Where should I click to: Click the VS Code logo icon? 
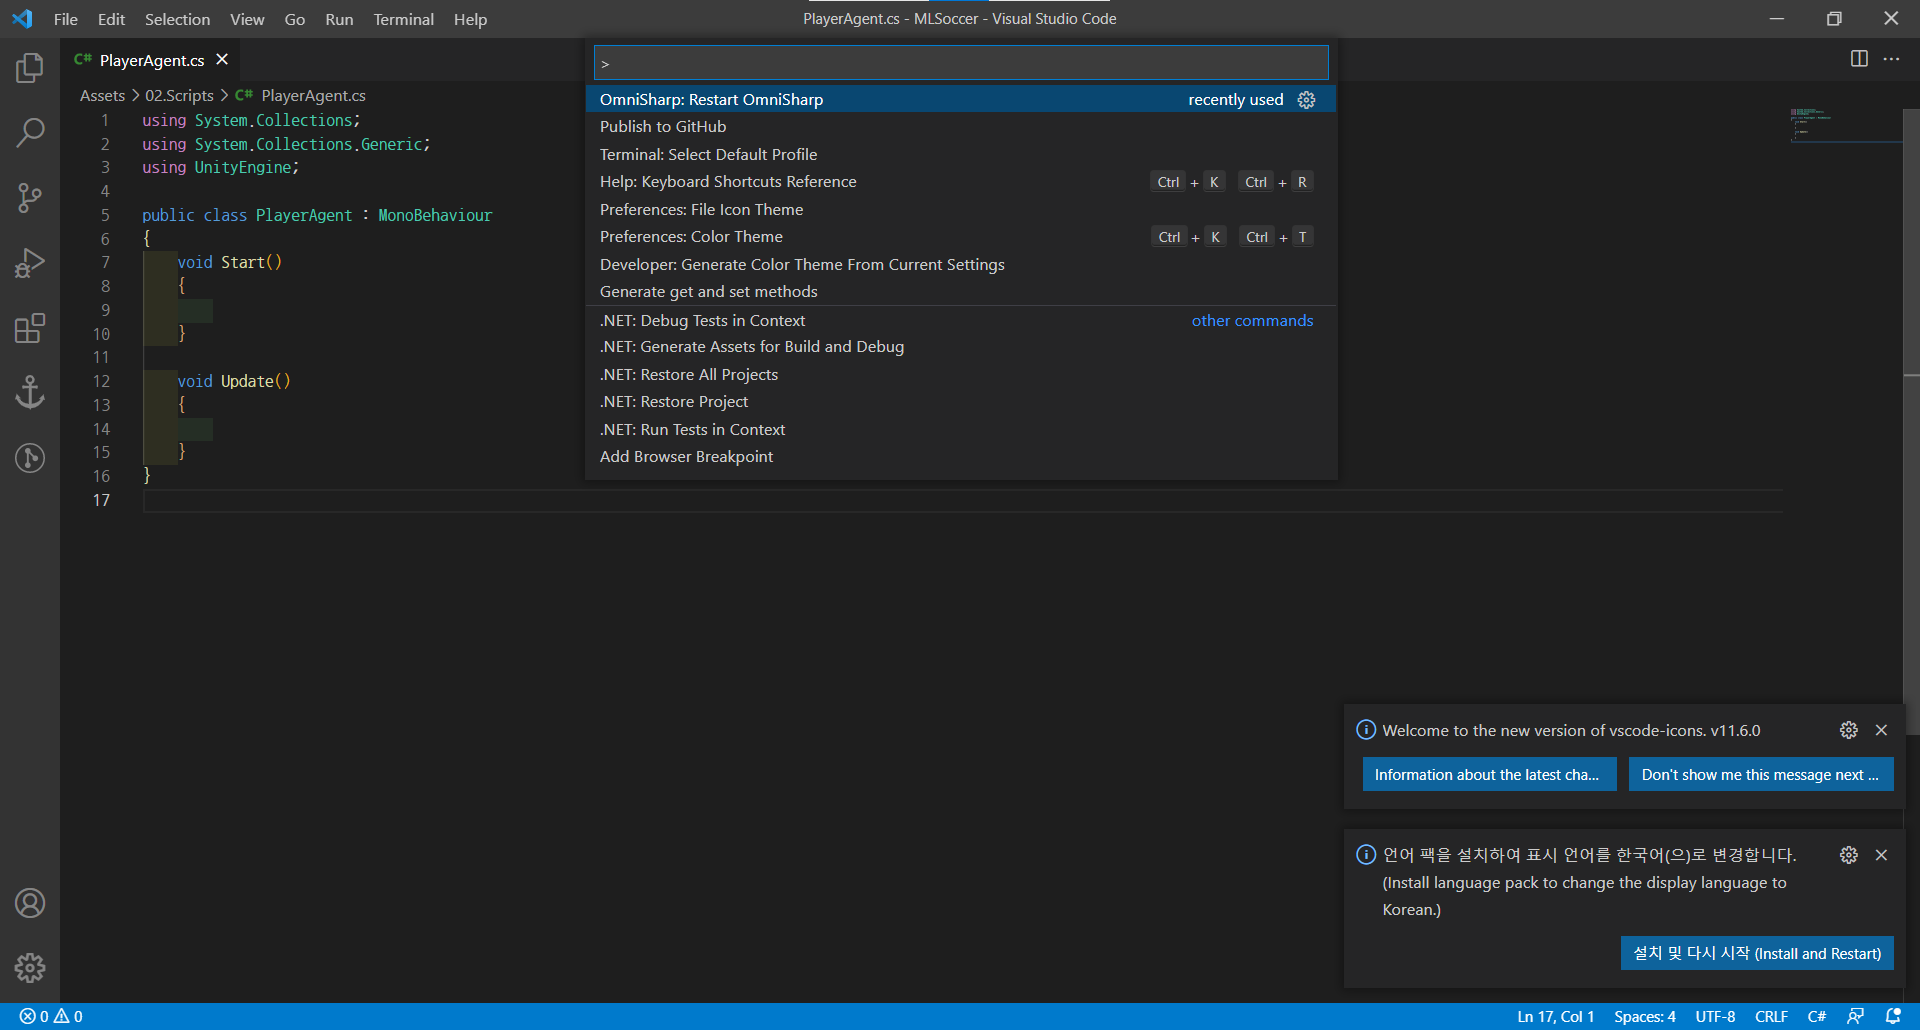click(22, 19)
